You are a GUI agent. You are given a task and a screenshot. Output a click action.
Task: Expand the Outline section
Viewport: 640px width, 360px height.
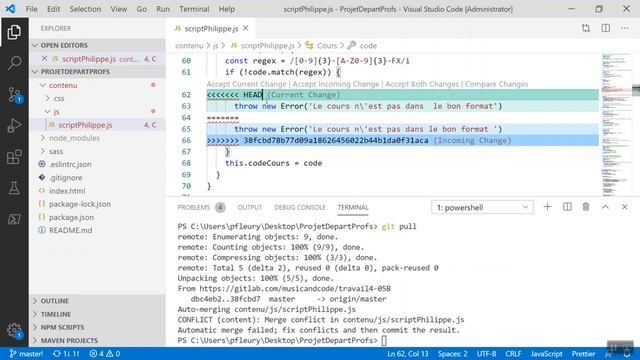click(97, 301)
